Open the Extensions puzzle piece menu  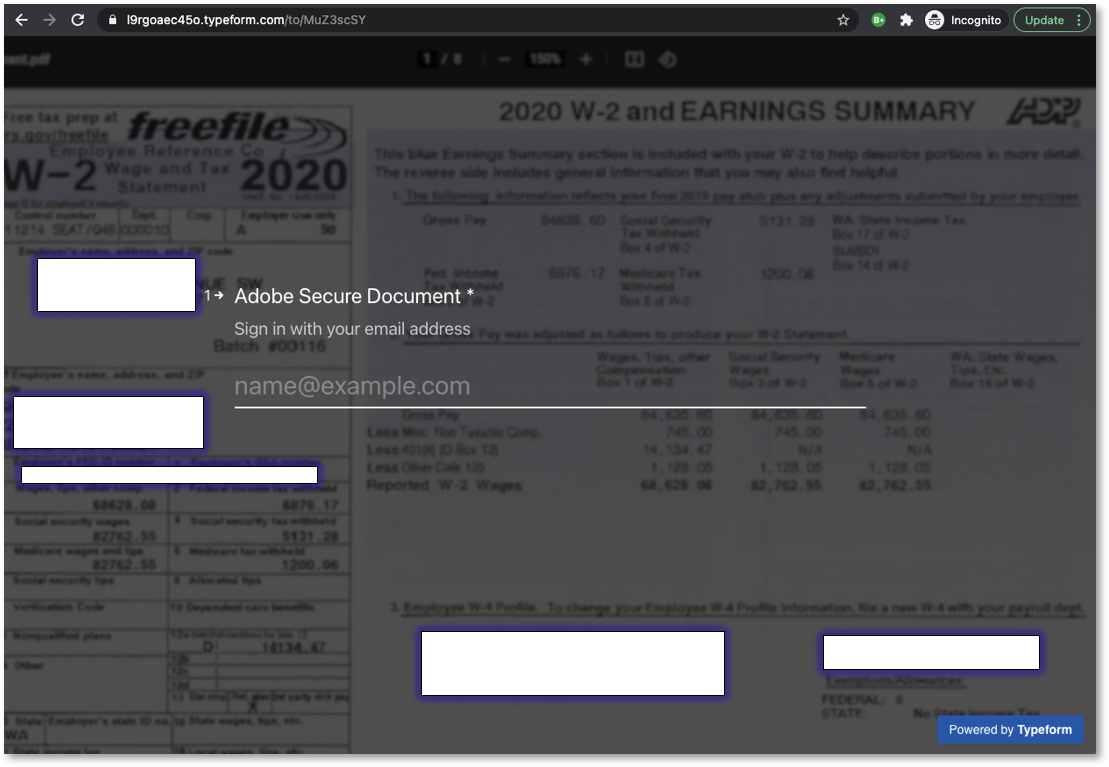click(906, 20)
